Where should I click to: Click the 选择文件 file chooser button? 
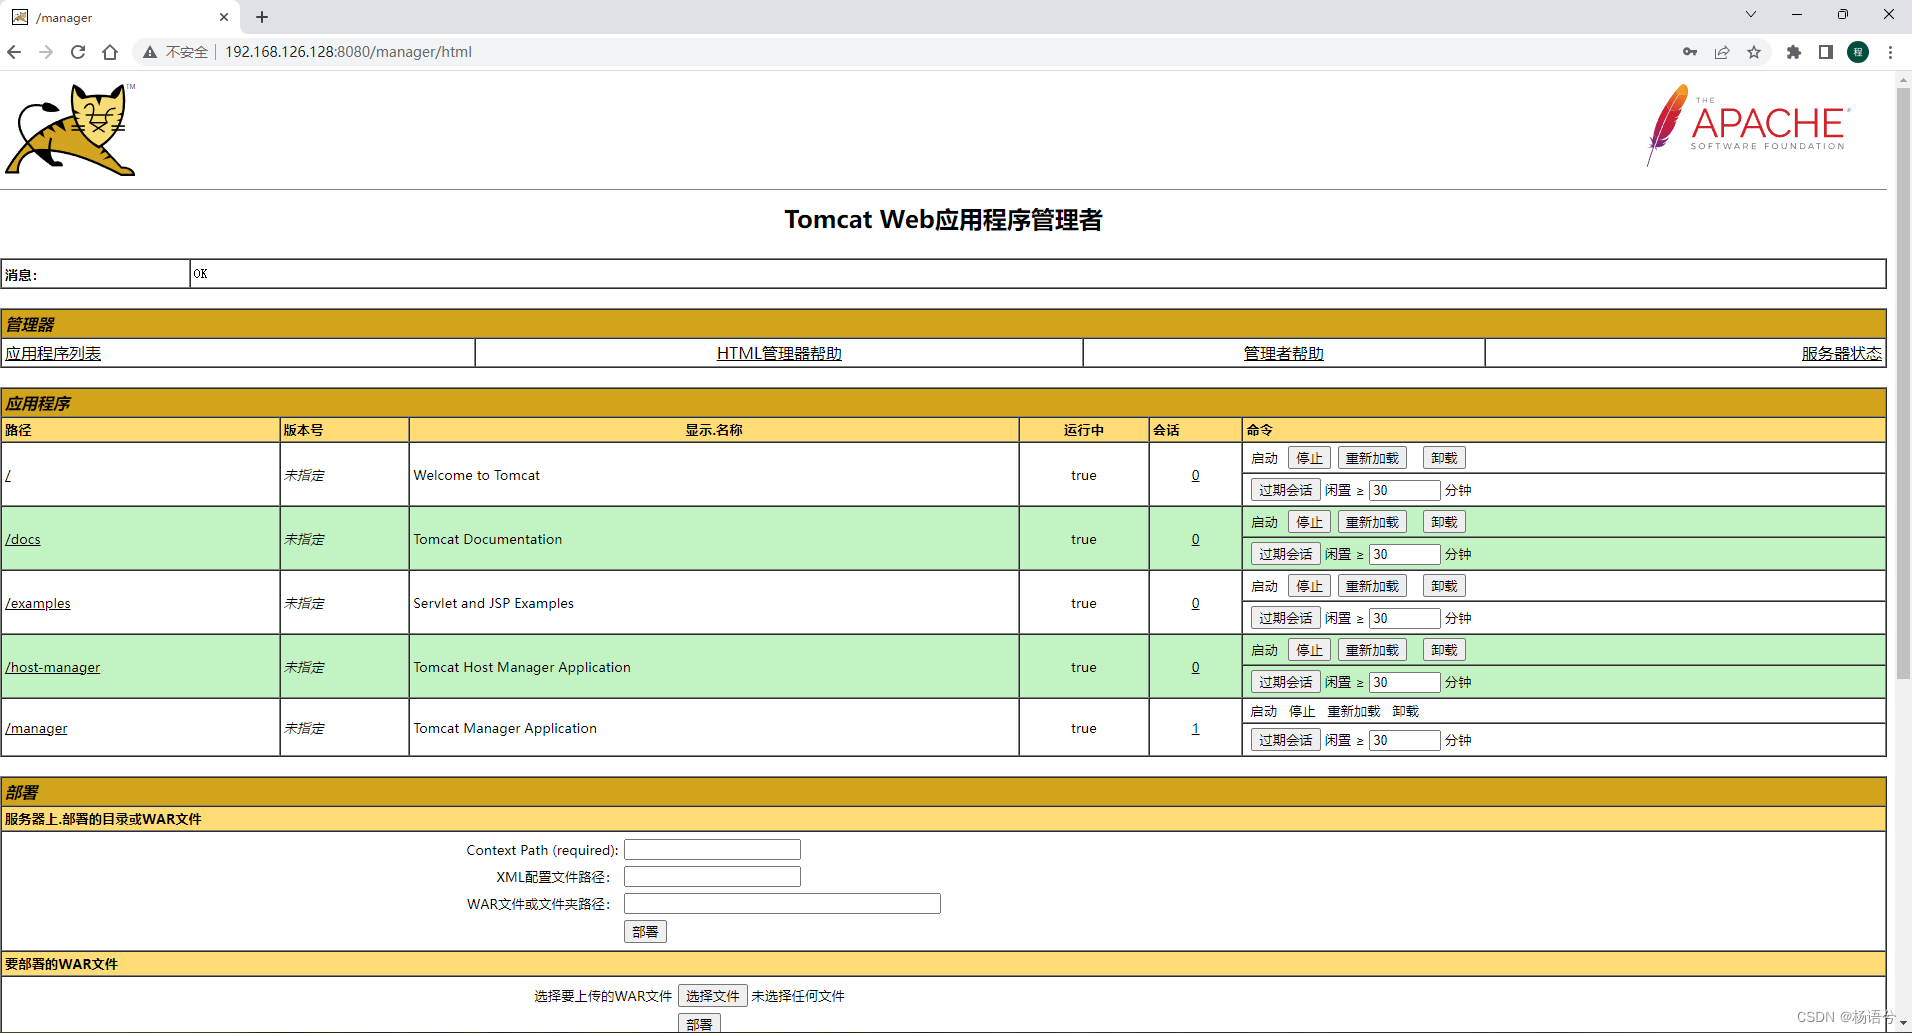point(712,996)
